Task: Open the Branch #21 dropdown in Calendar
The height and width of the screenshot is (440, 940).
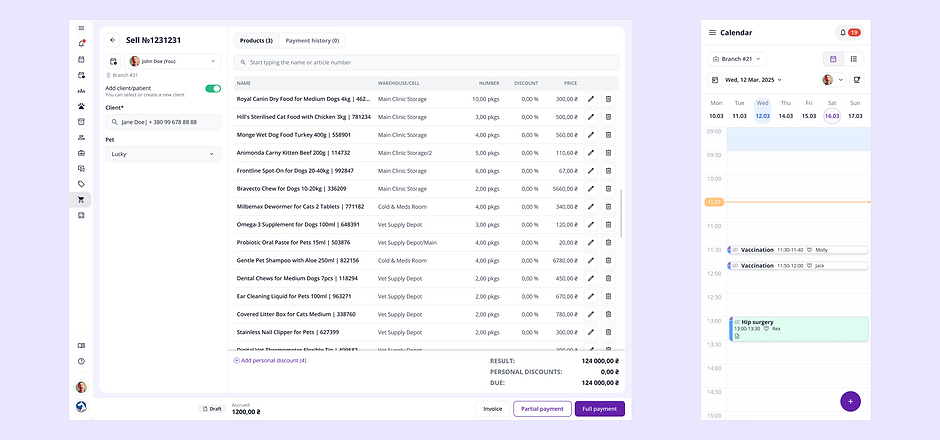Action: (x=737, y=59)
